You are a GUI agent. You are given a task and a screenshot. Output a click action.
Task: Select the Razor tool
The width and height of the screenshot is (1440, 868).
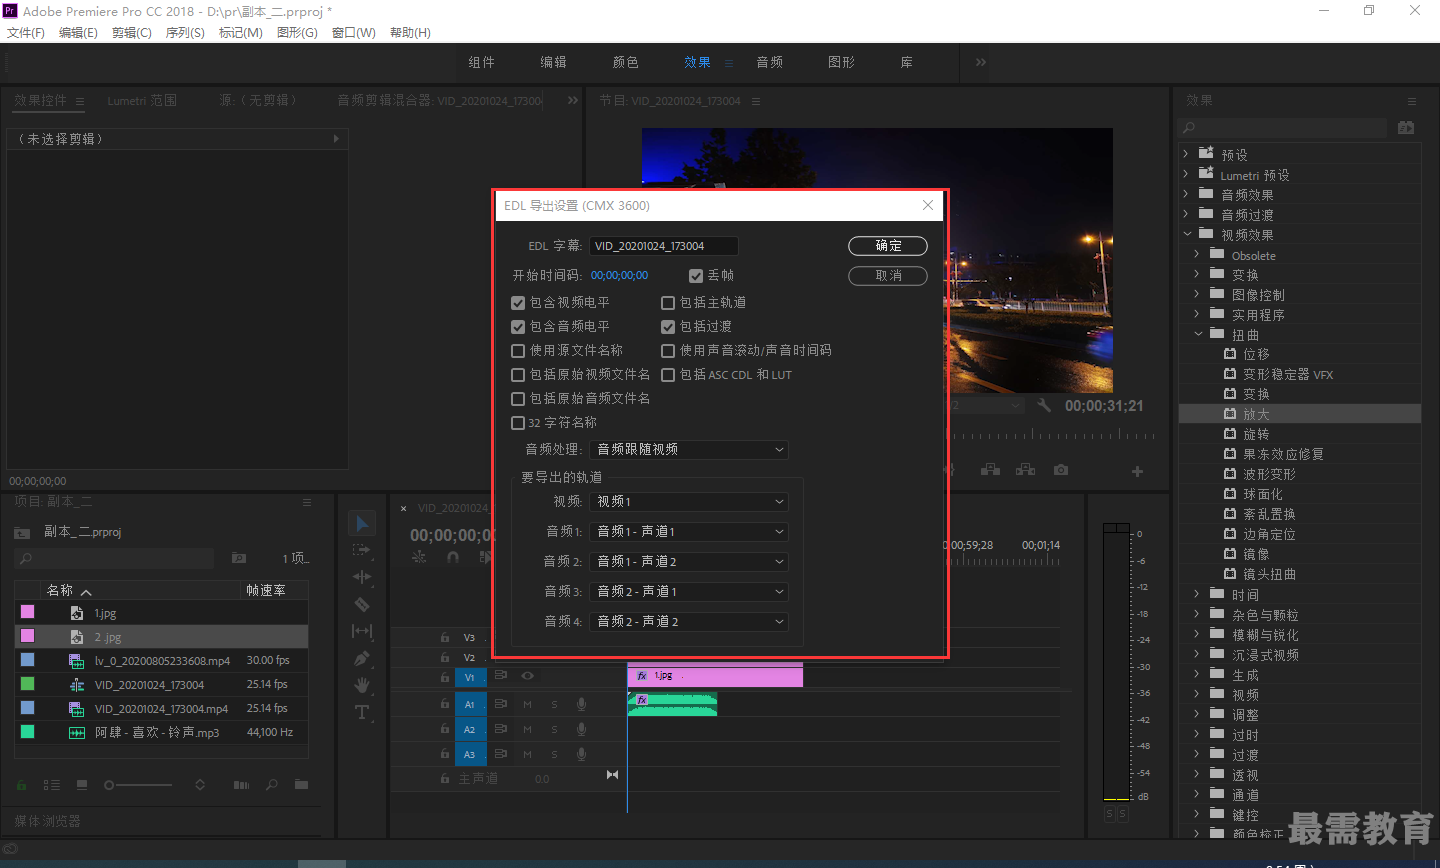click(362, 604)
